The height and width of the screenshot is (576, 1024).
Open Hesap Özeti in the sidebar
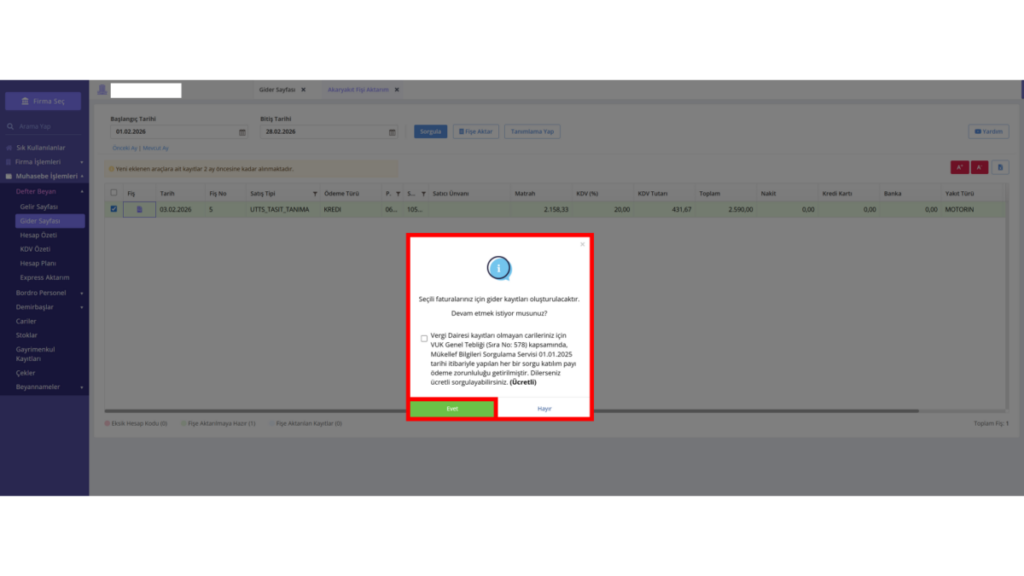[x=39, y=235]
